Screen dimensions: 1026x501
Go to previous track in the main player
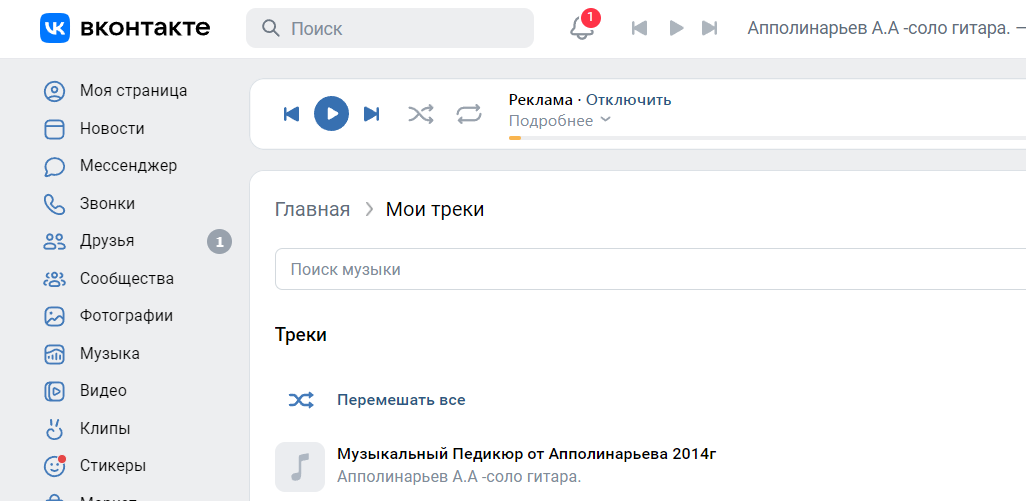coord(291,114)
